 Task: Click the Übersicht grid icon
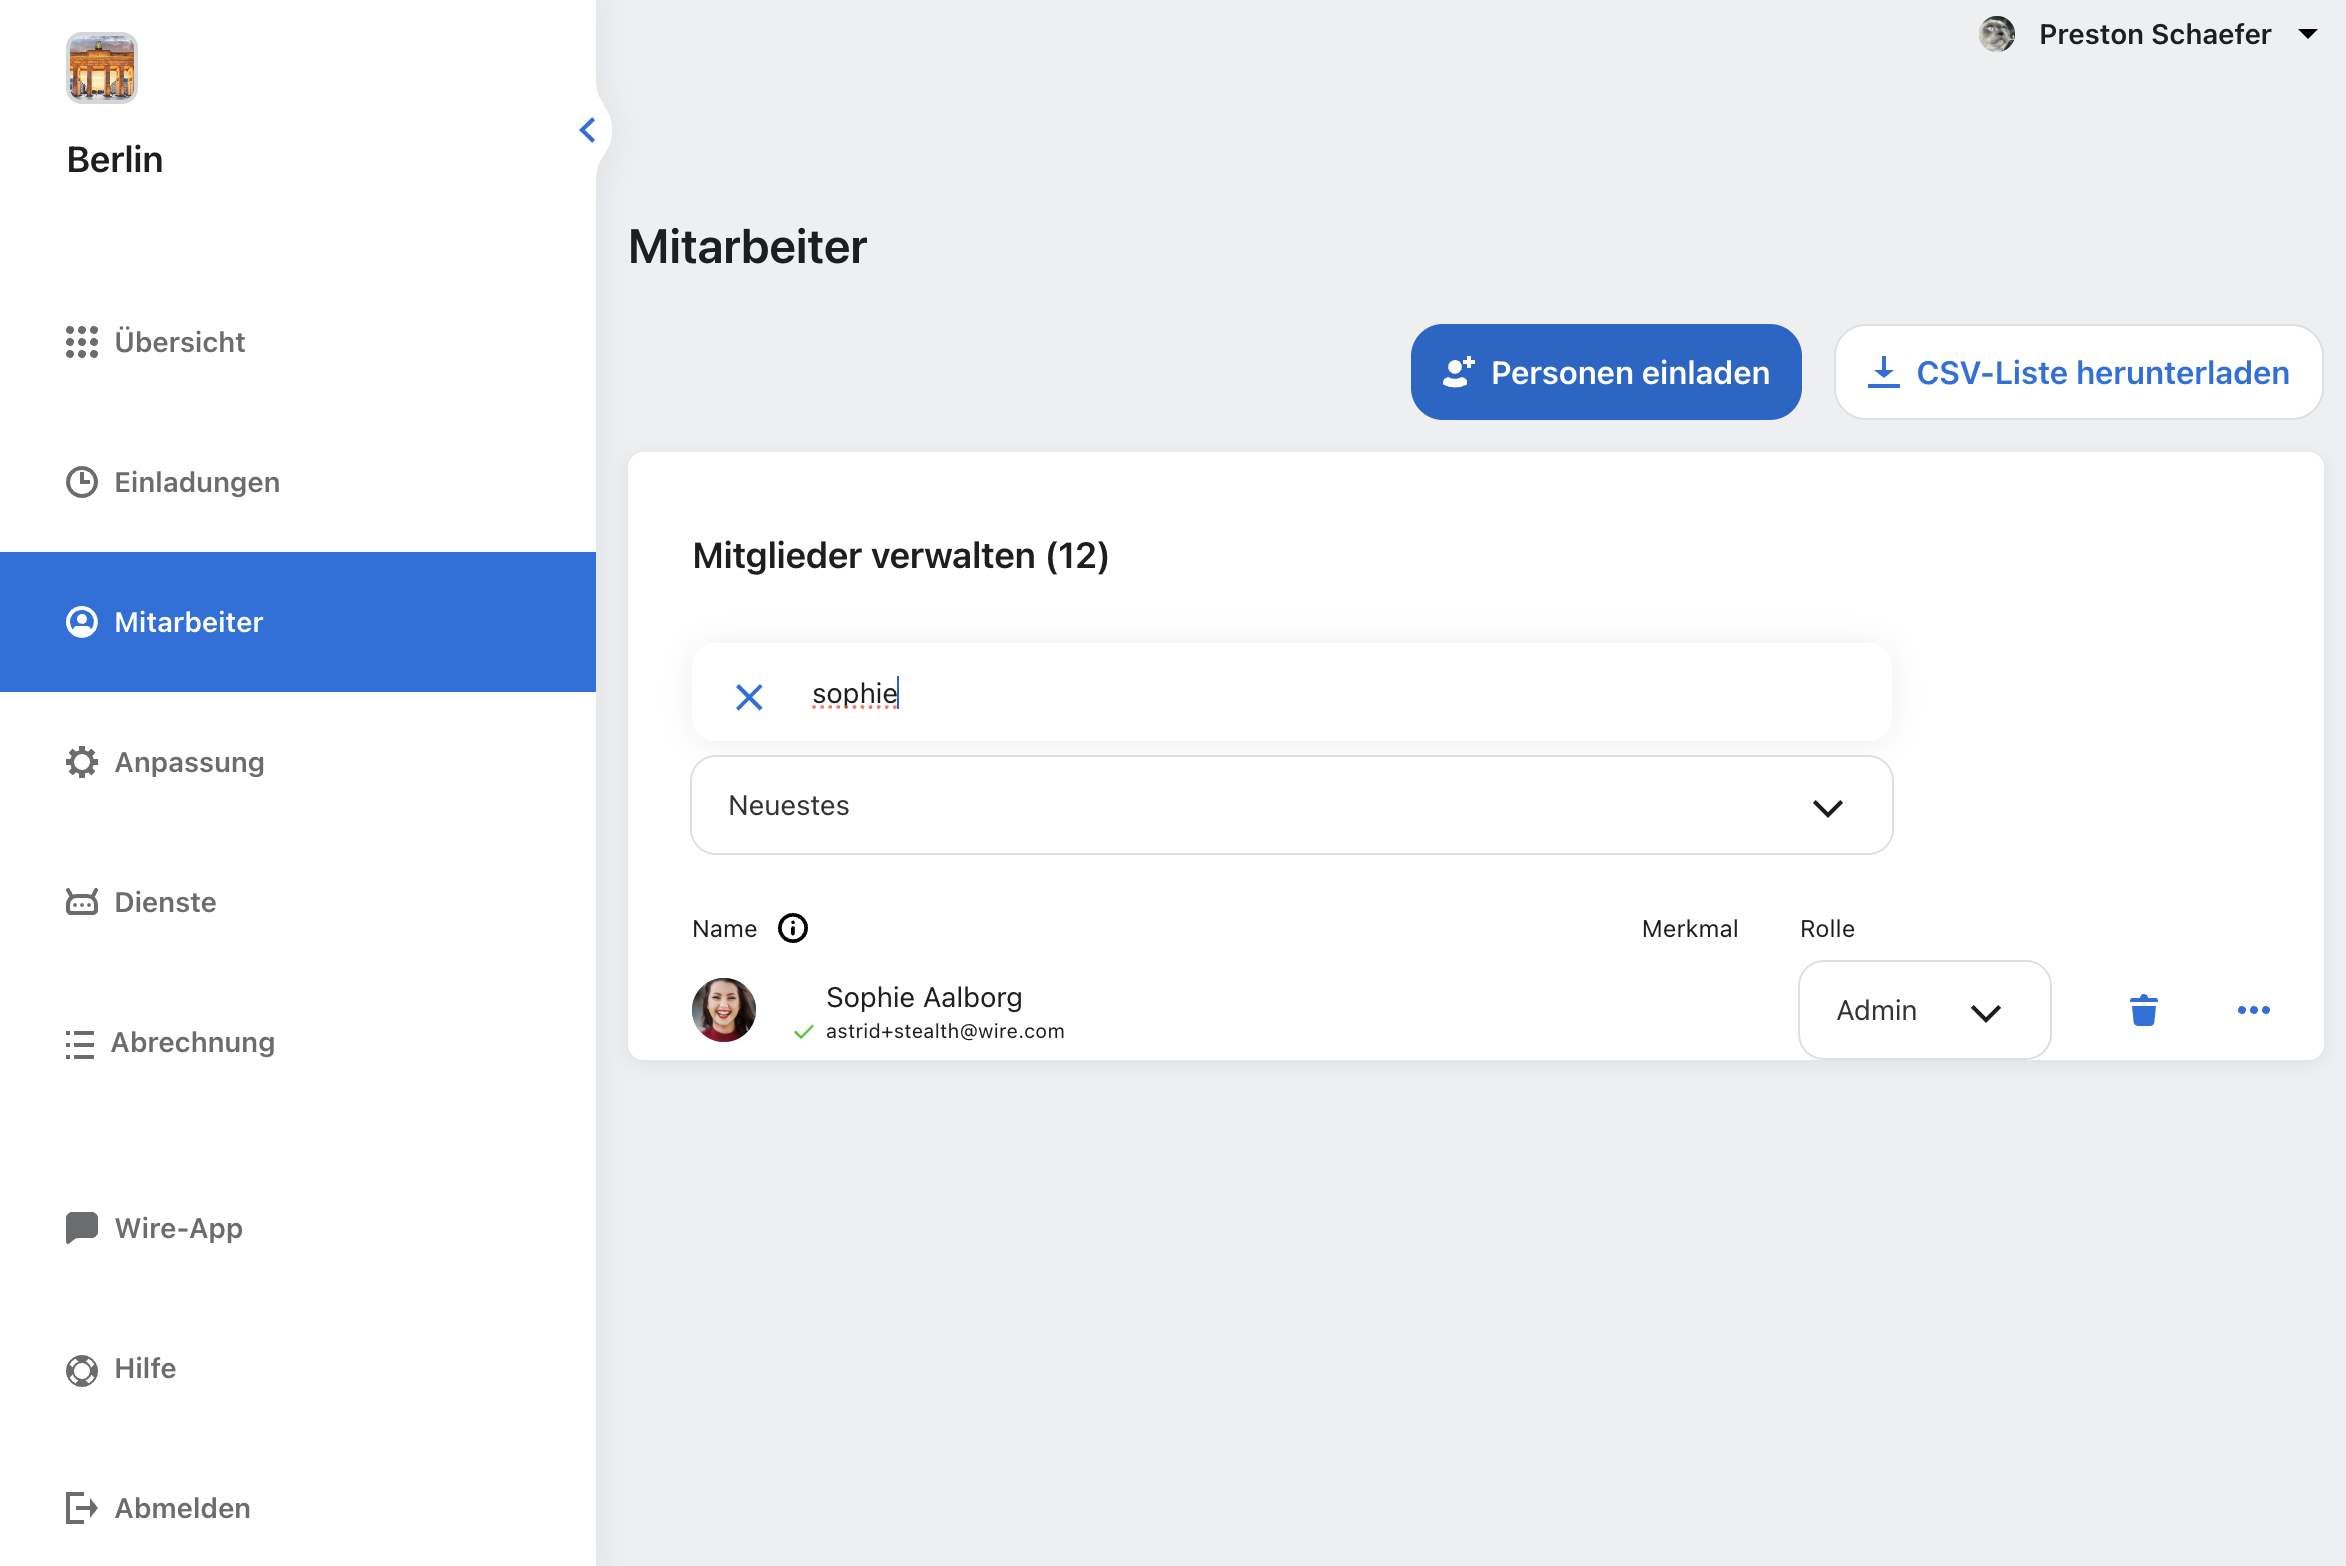point(82,342)
